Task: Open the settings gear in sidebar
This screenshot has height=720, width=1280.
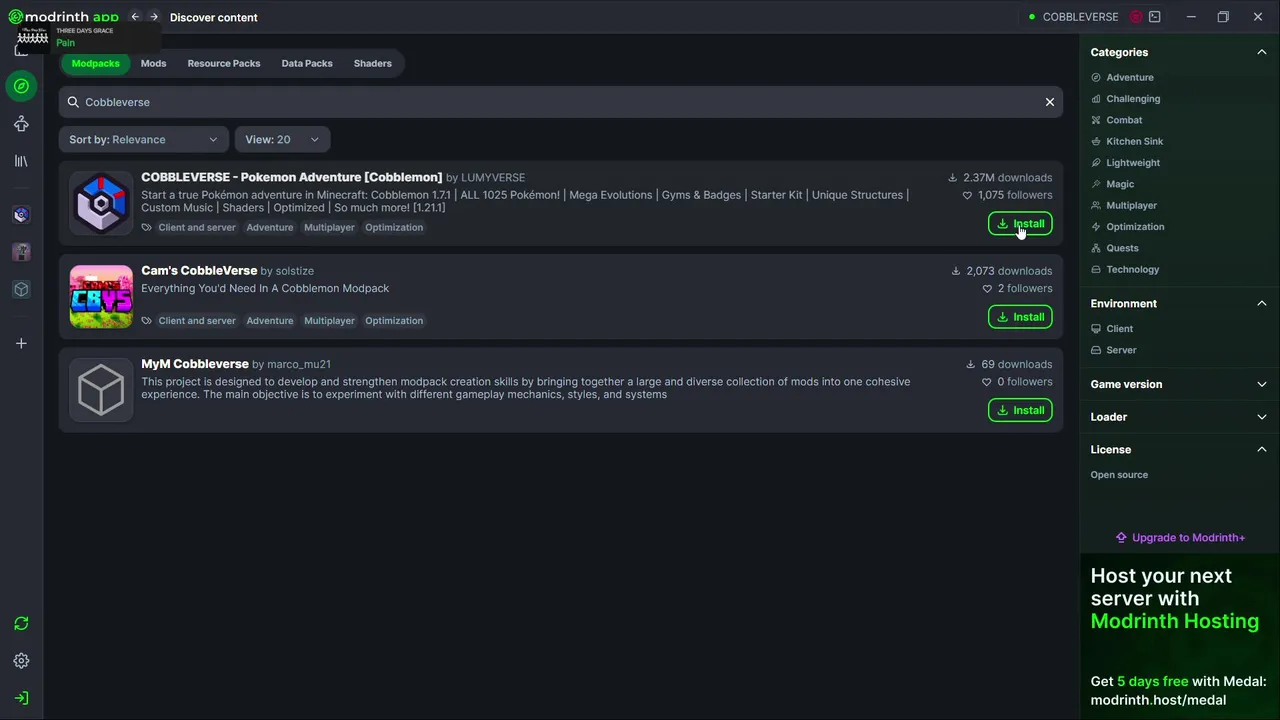Action: tap(21, 661)
